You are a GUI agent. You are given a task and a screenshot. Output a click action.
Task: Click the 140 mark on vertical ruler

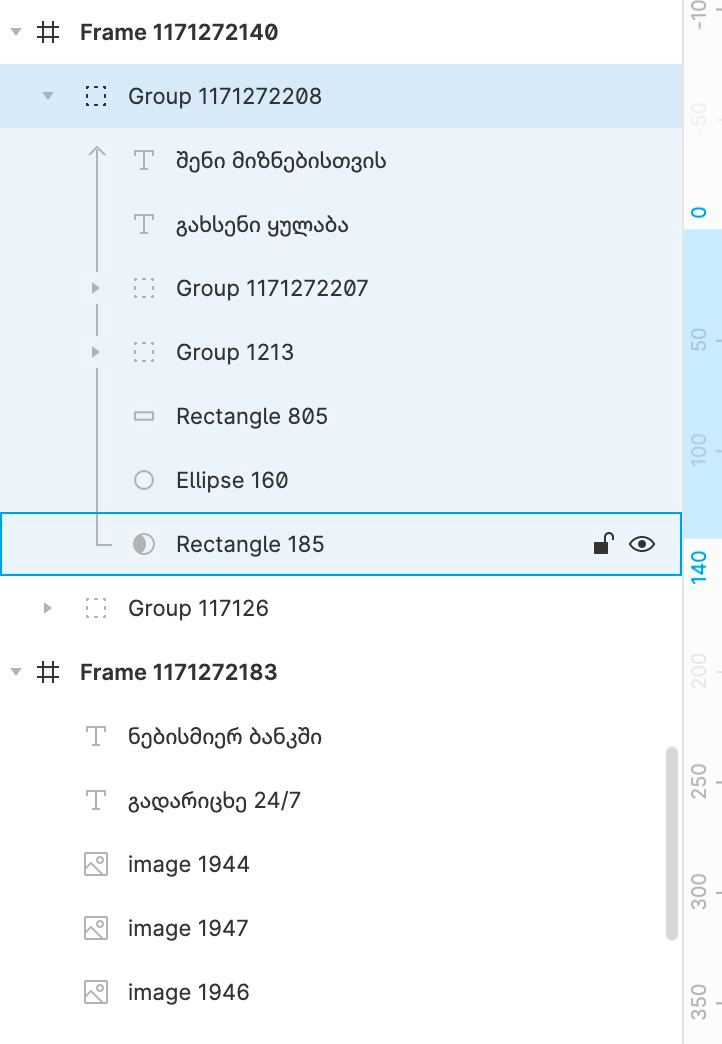point(698,567)
